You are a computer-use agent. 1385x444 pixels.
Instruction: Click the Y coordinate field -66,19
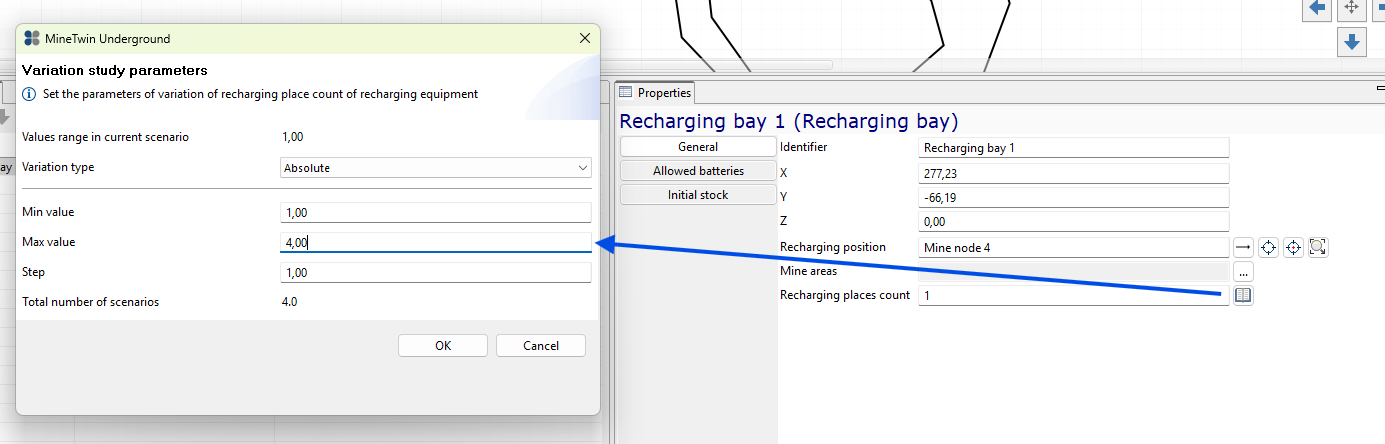pos(1073,198)
